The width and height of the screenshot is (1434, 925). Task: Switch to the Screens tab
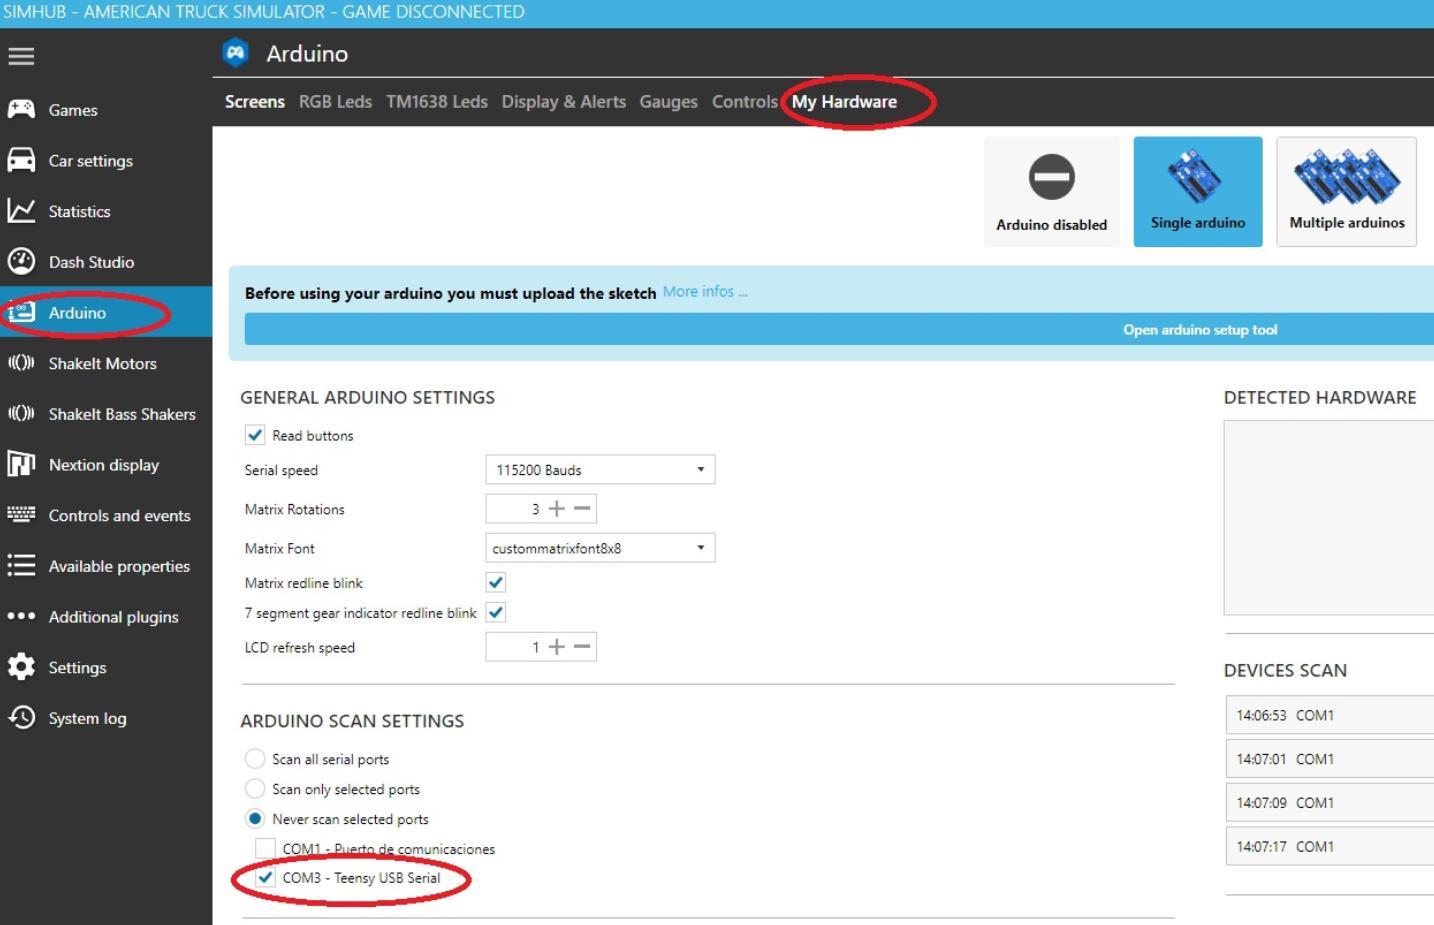(x=255, y=102)
